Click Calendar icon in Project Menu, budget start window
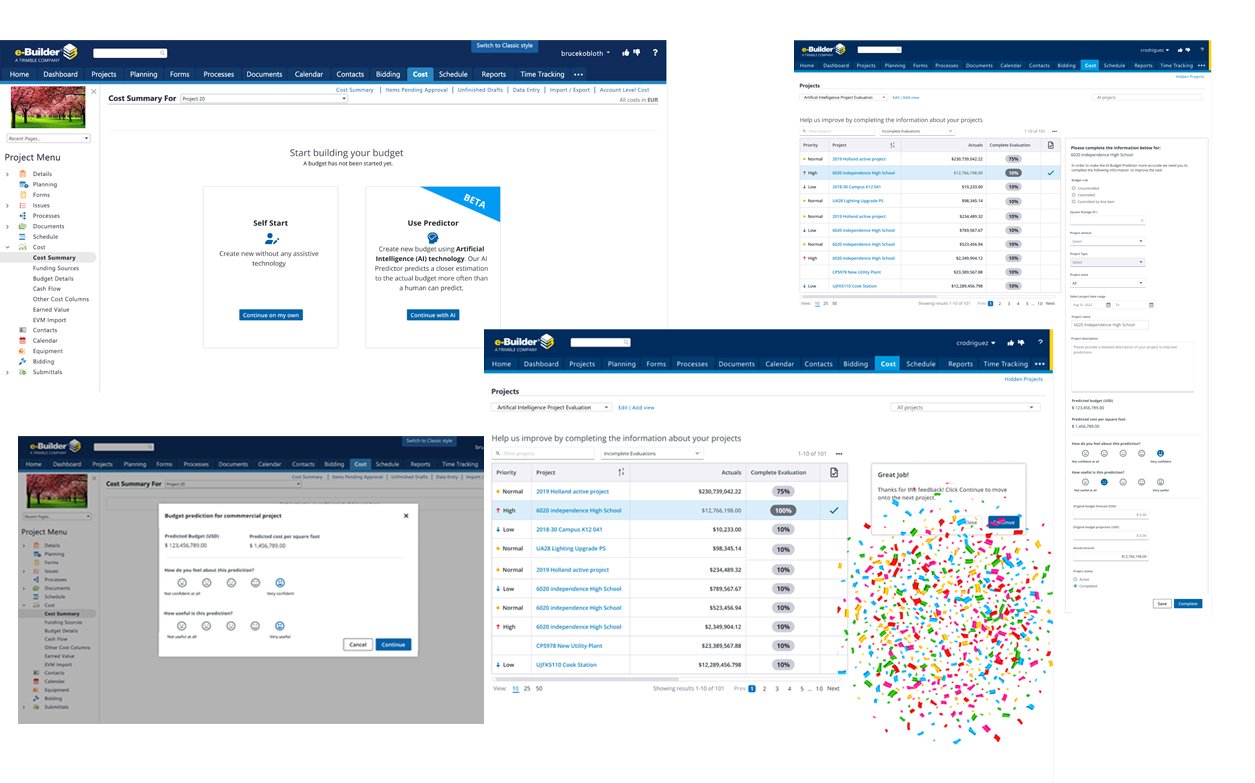The width and height of the screenshot is (1255, 783). point(23,340)
